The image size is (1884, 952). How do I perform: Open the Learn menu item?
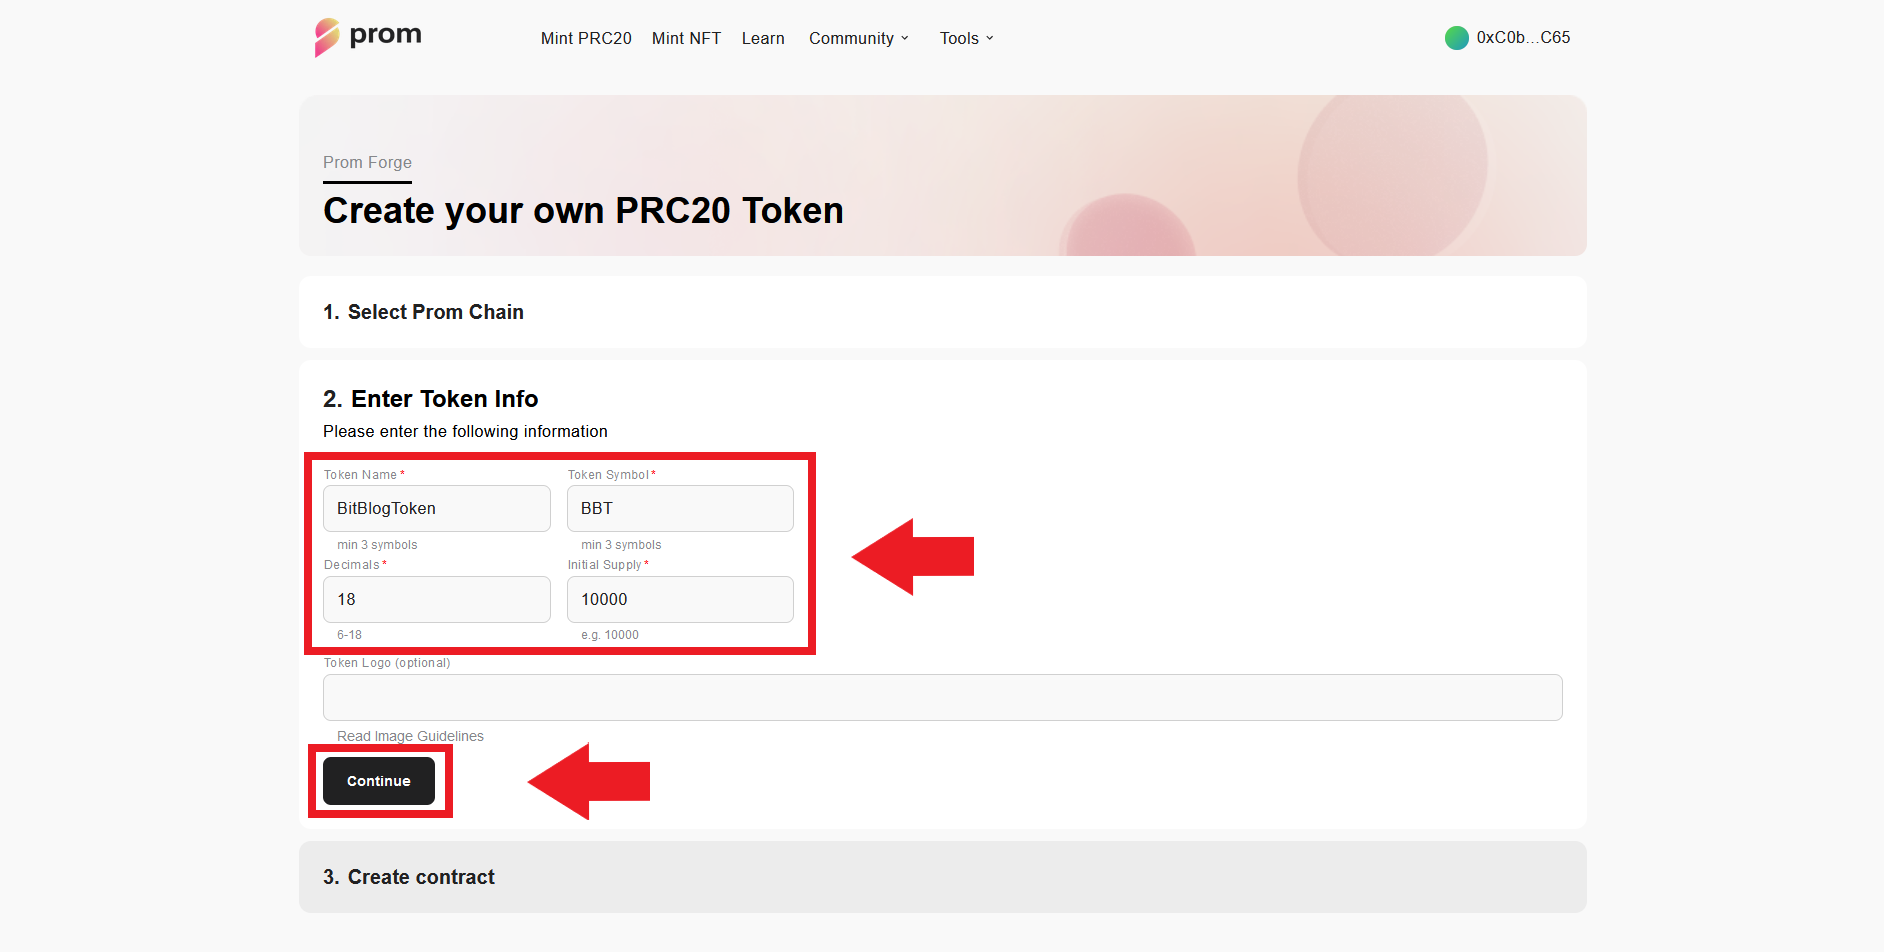pyautogui.click(x=763, y=38)
